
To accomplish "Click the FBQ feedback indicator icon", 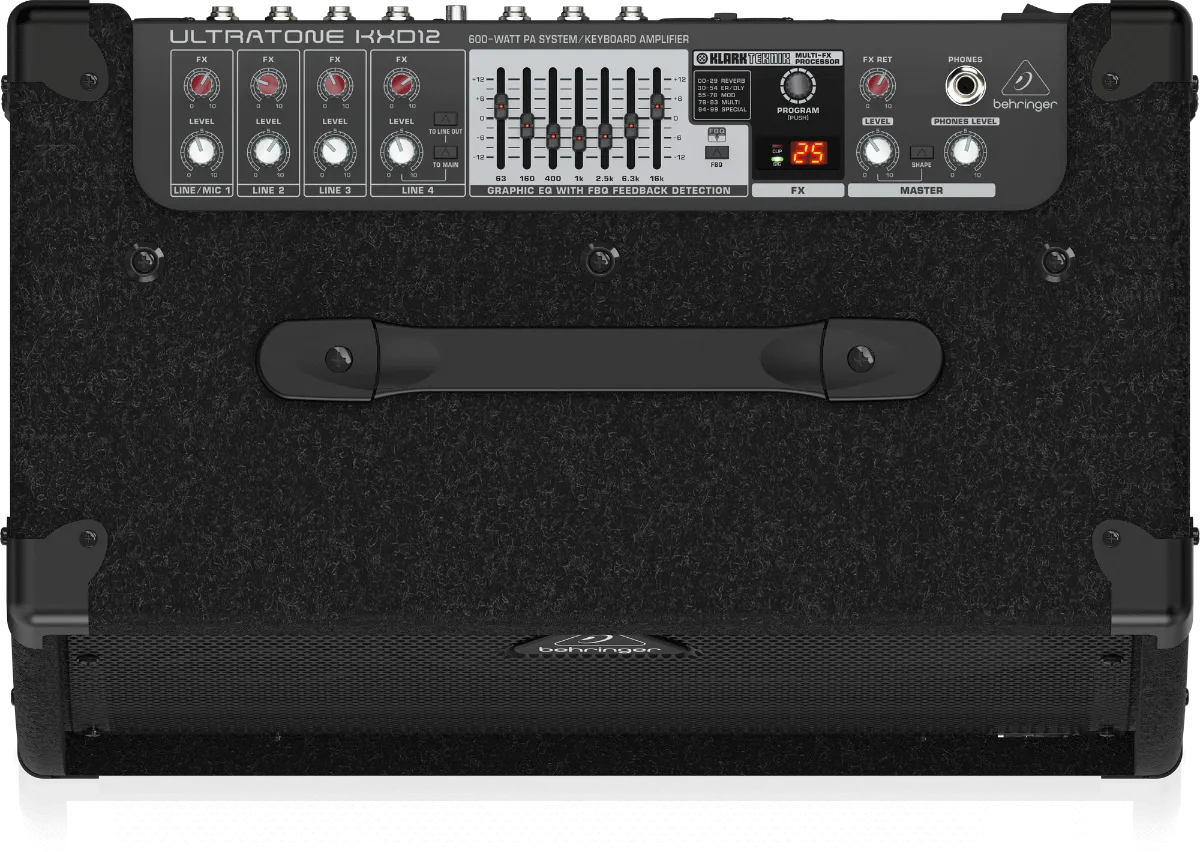I will (x=716, y=132).
